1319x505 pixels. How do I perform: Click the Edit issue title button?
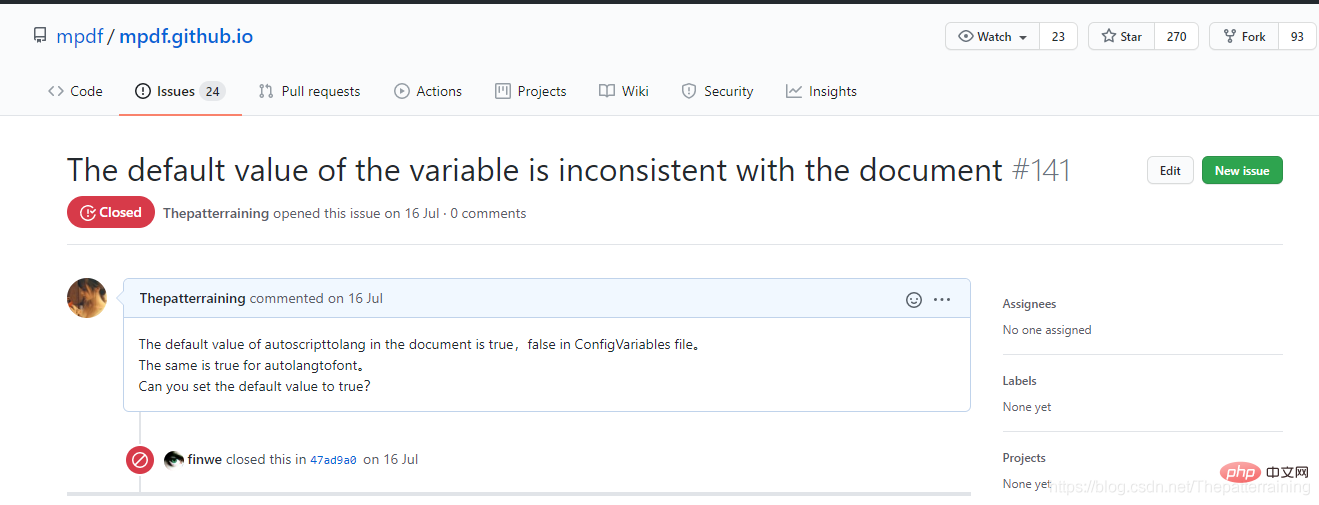pos(1170,171)
